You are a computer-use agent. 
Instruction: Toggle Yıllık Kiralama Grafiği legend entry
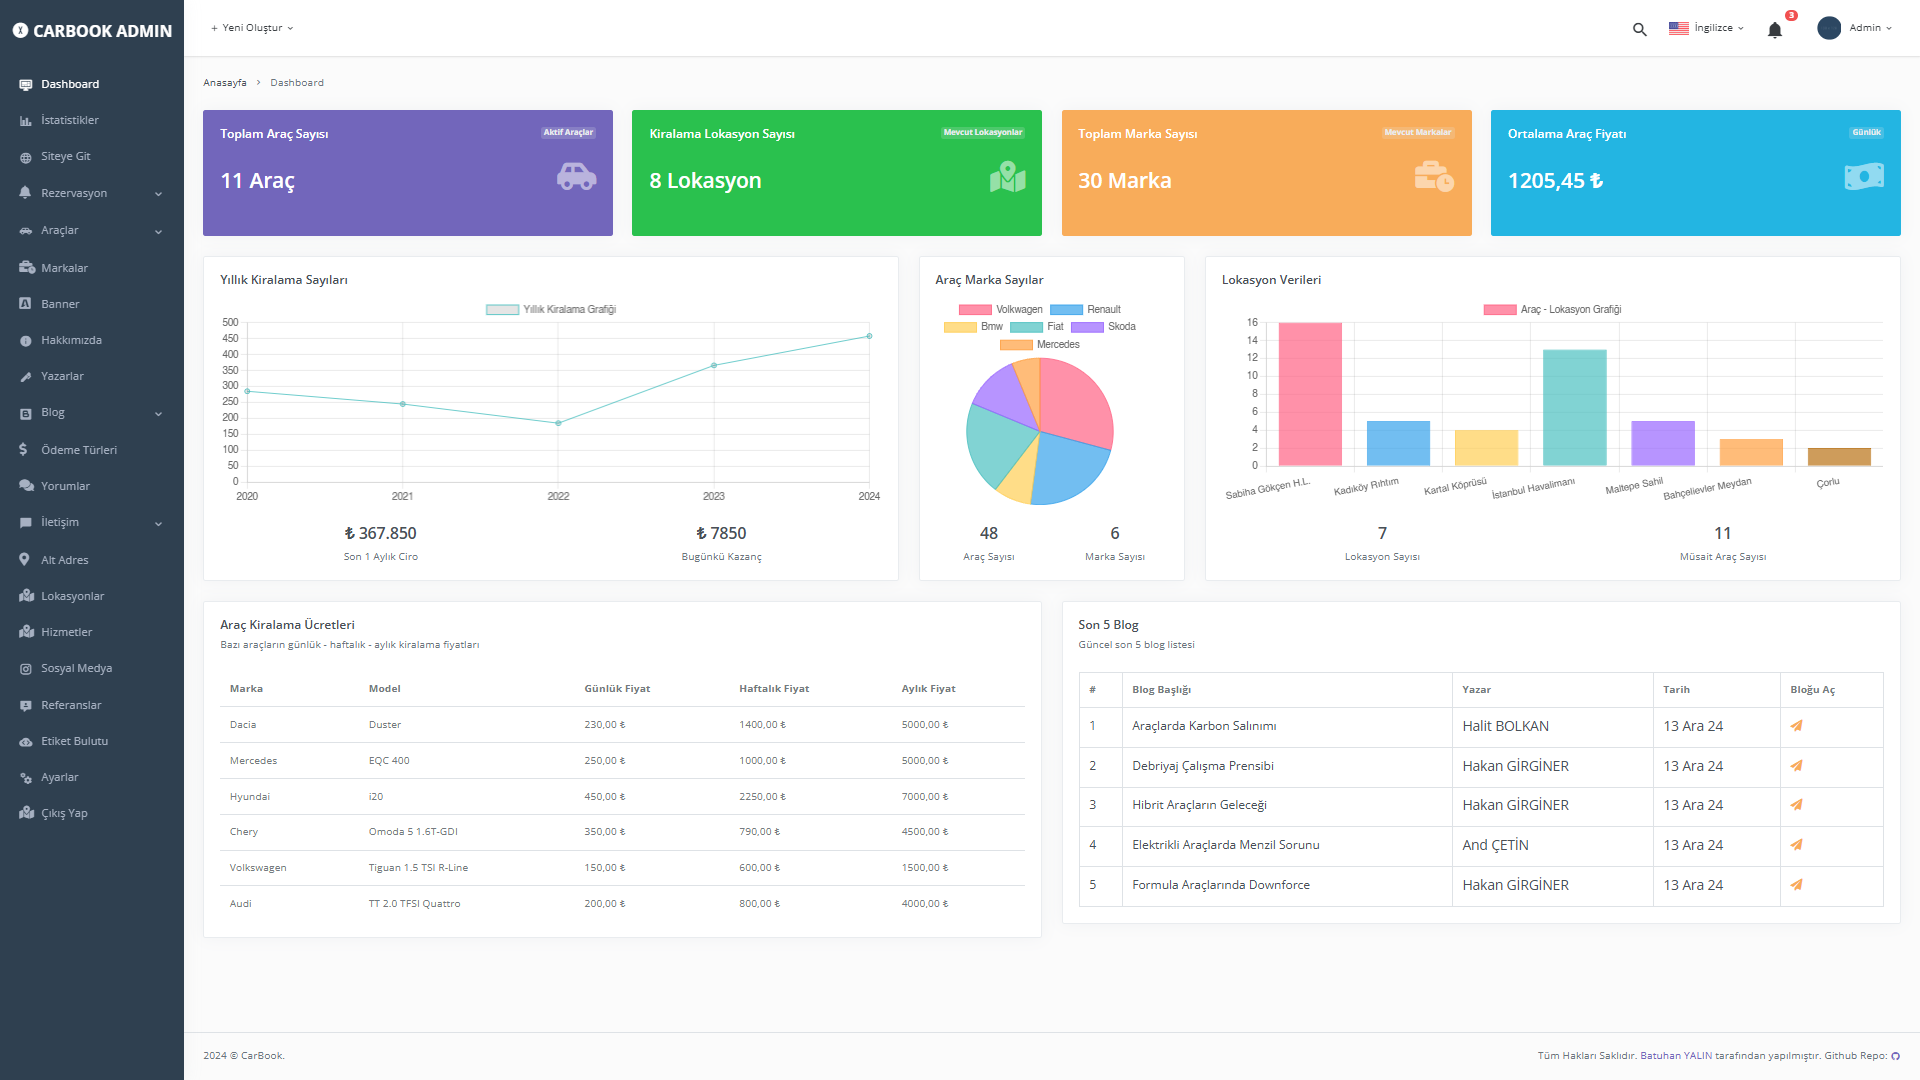pyautogui.click(x=551, y=310)
